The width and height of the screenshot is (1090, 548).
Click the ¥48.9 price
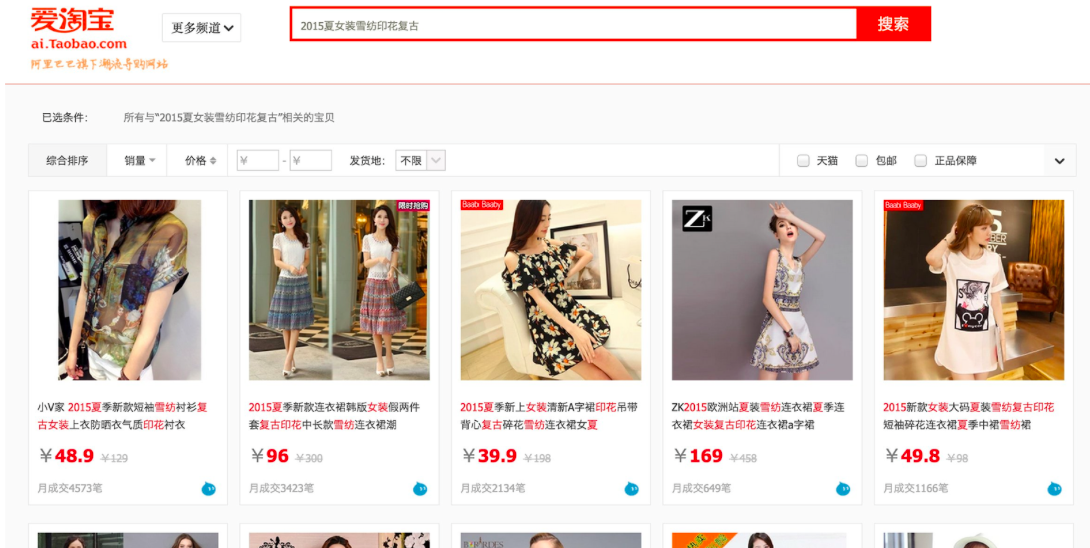click(x=66, y=456)
